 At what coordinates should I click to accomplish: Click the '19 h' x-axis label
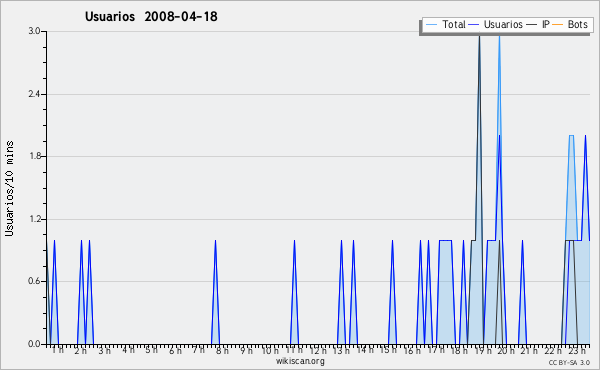click(x=483, y=350)
